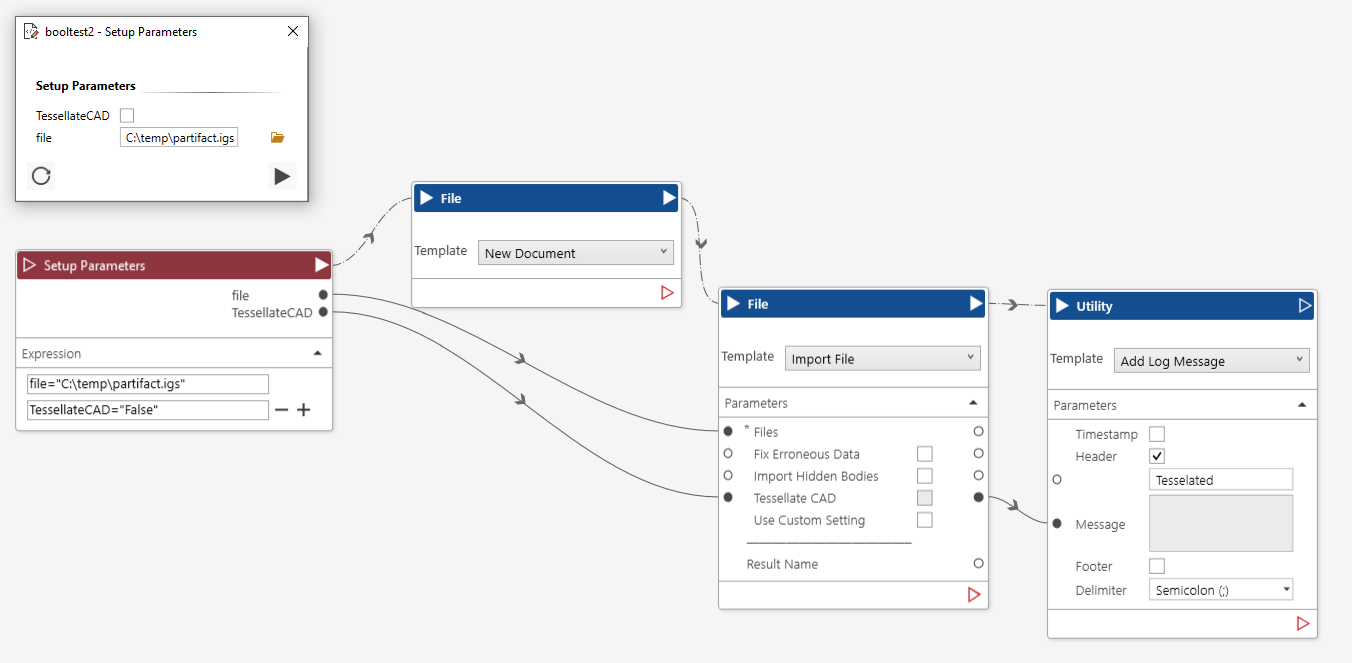The width and height of the screenshot is (1352, 663).
Task: Open the Import File template dropdown
Action: [x=883, y=359]
